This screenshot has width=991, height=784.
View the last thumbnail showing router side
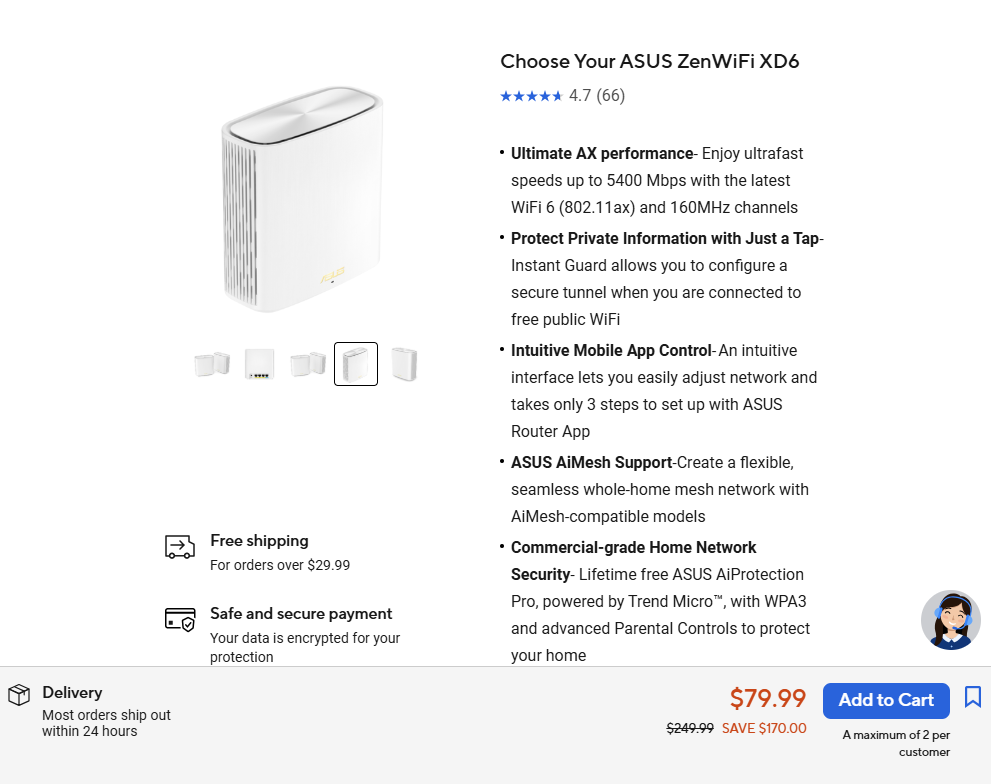(x=404, y=364)
